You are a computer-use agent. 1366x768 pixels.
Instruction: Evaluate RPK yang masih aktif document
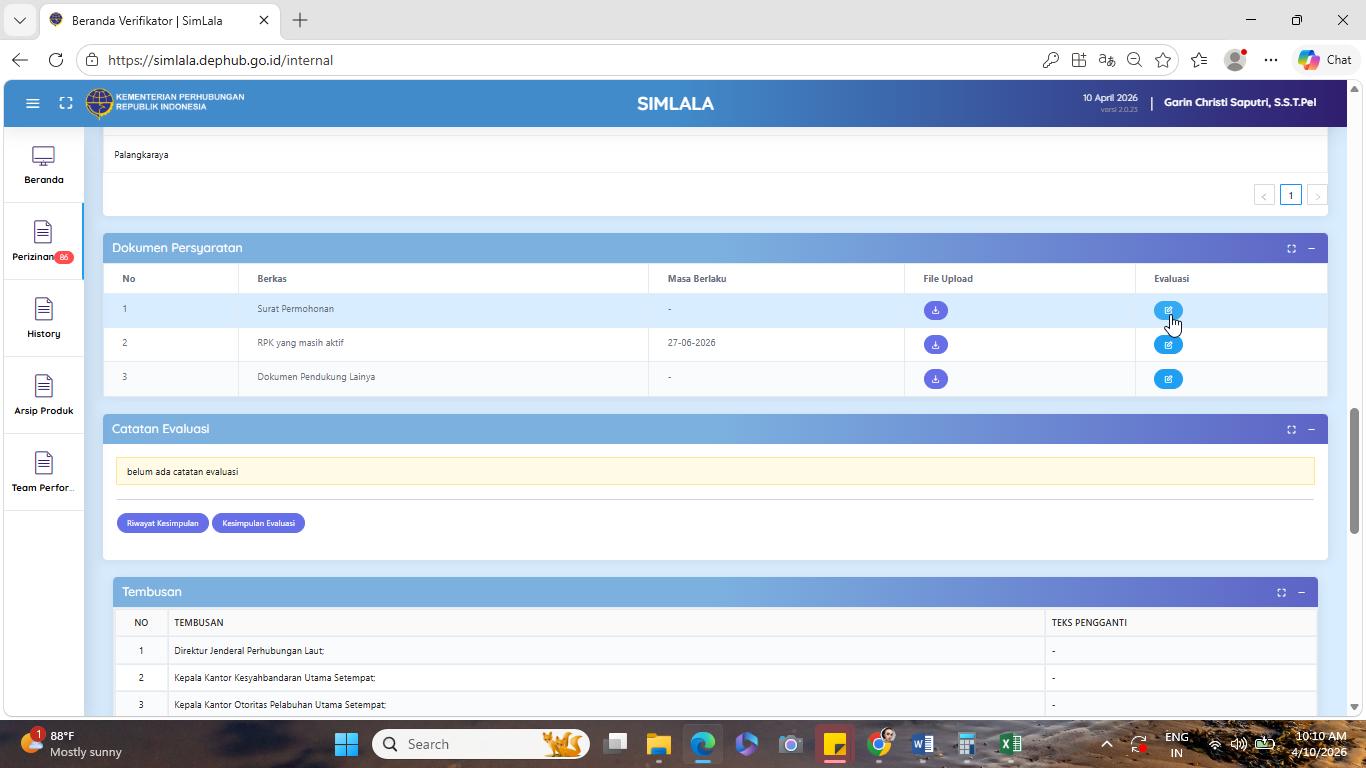1168,344
